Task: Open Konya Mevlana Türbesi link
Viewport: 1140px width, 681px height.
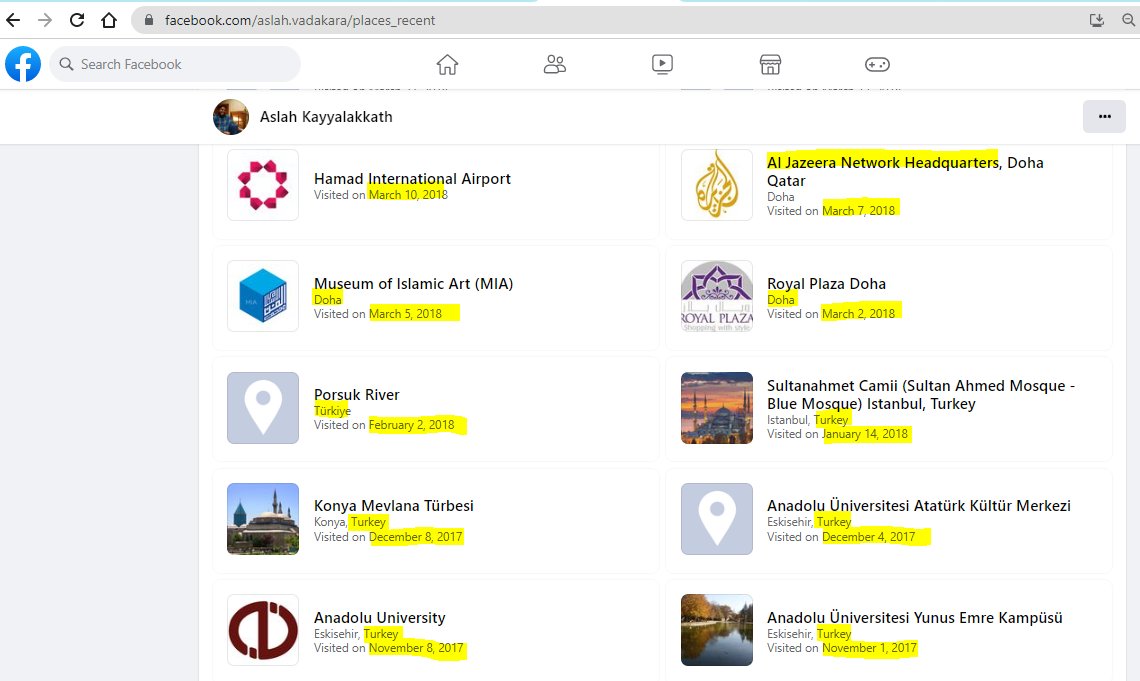Action: pyautogui.click(x=393, y=506)
